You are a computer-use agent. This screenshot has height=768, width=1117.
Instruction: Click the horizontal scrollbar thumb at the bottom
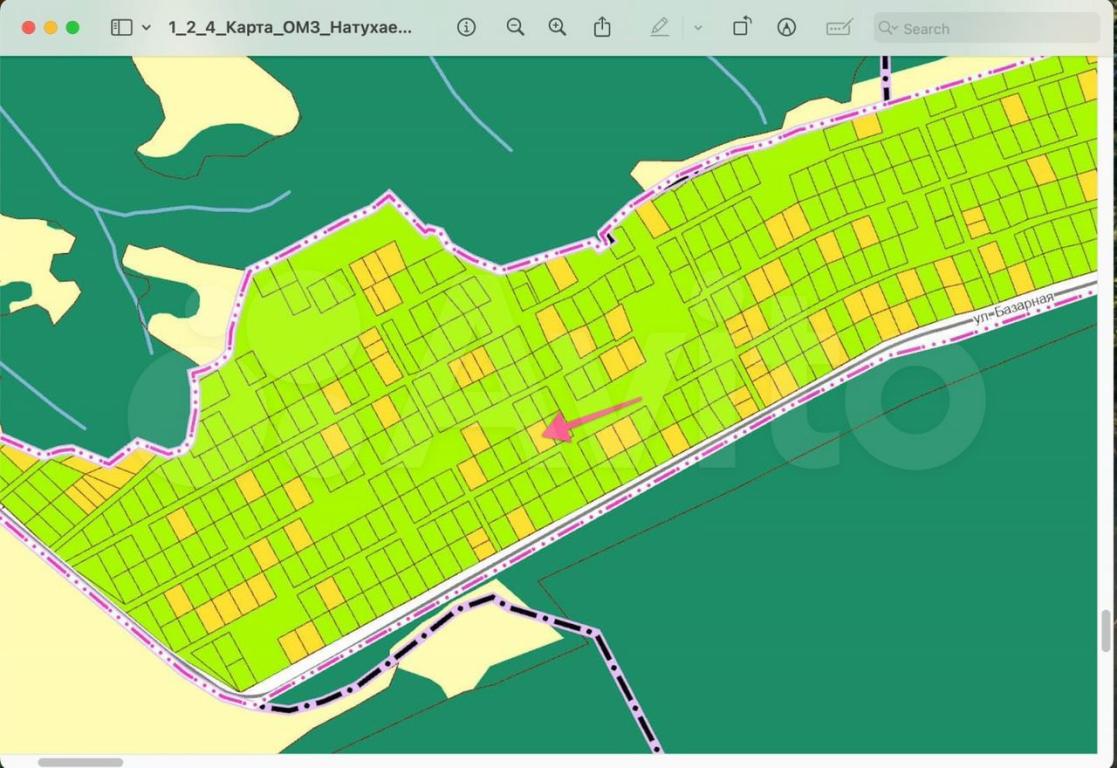[80, 762]
